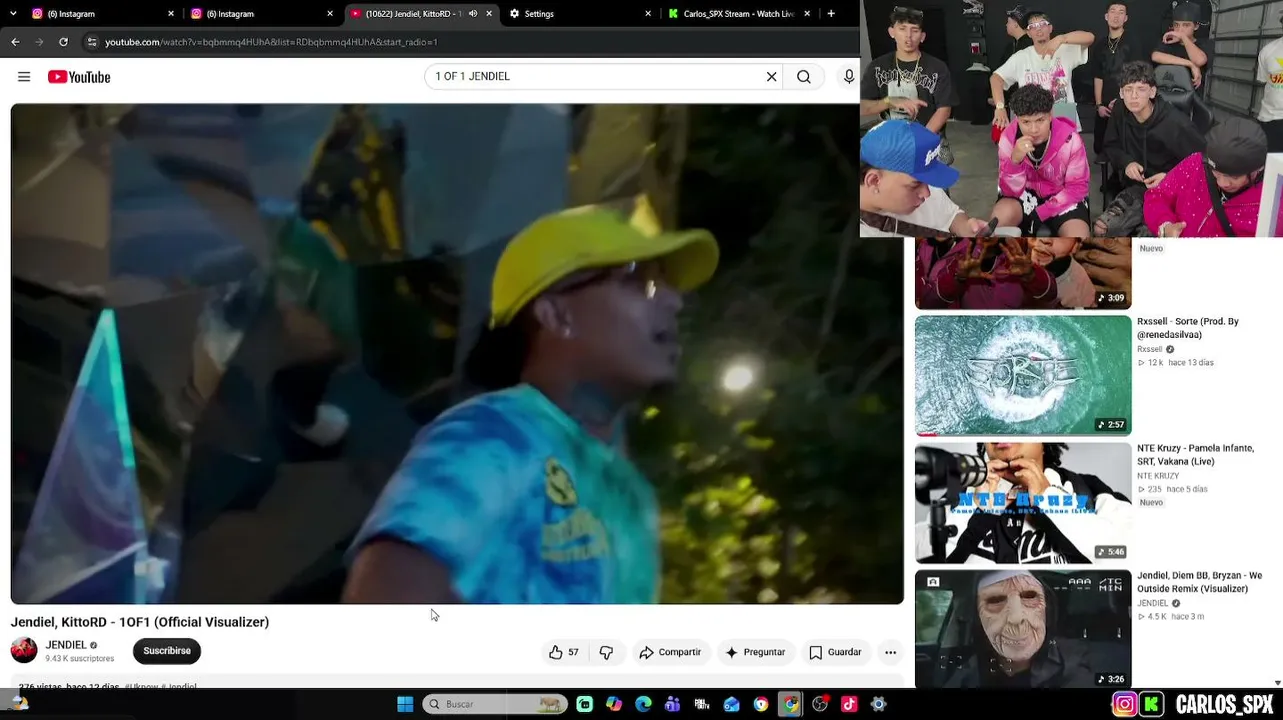Select the youtube.com address bar URL
Screen dimensions: 1283x720
point(271,42)
